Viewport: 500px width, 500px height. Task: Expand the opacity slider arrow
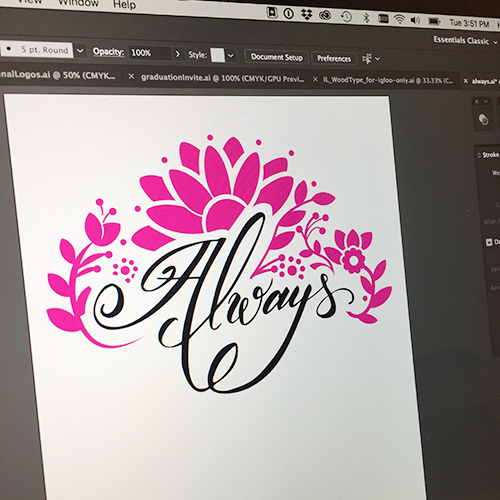point(178,54)
